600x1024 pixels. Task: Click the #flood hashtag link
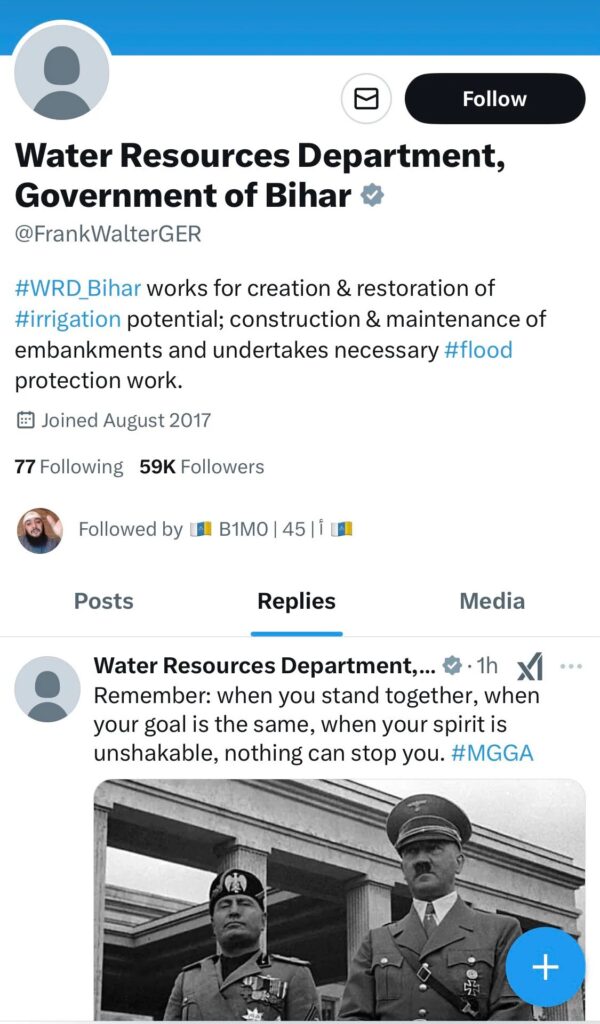point(478,350)
